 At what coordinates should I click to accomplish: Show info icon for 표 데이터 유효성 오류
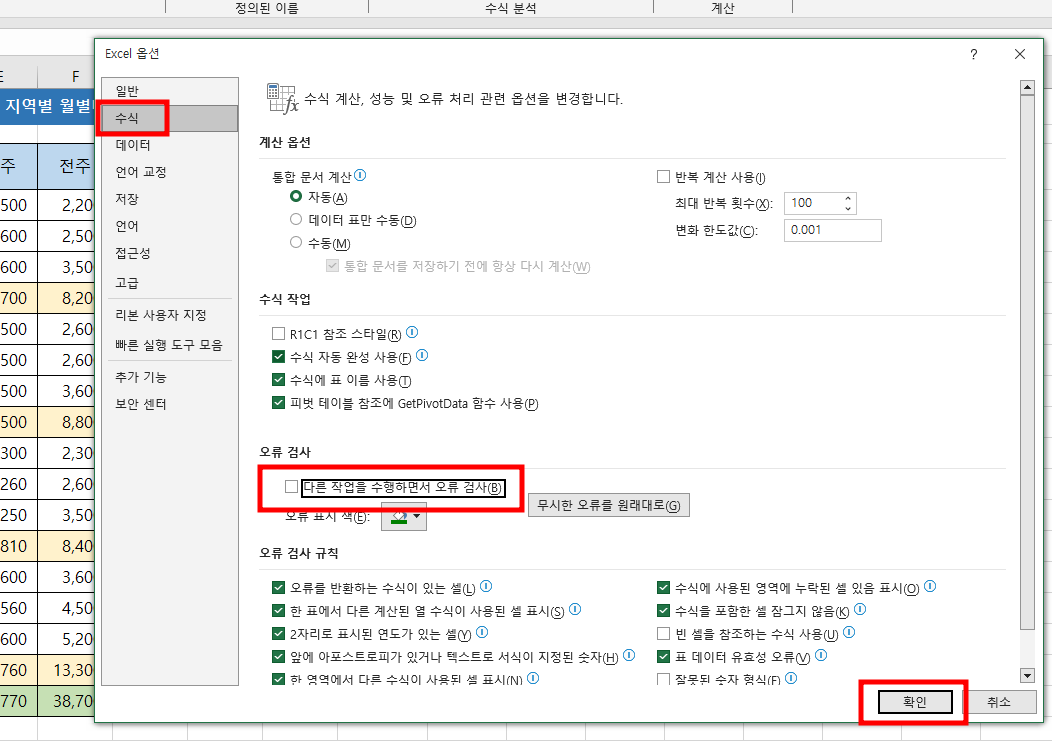coord(821,655)
